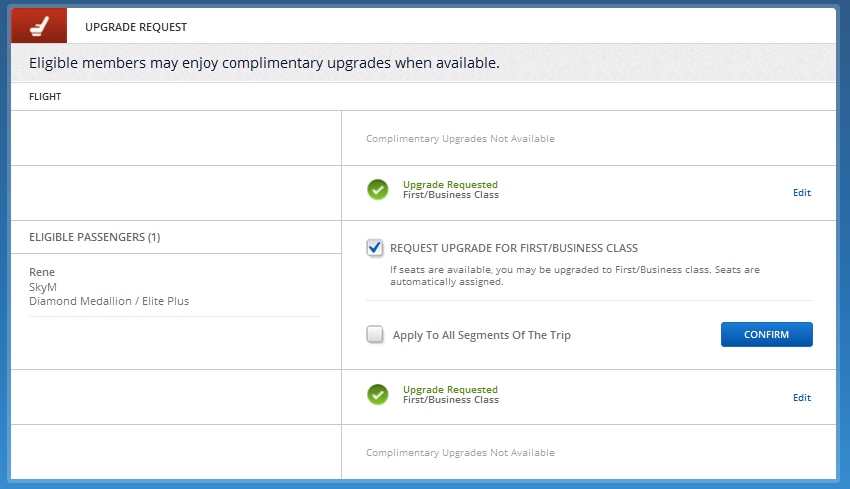This screenshot has height=489, width=850.
Task: Click green checkmark icon below the Confirm button
Action: 377,395
